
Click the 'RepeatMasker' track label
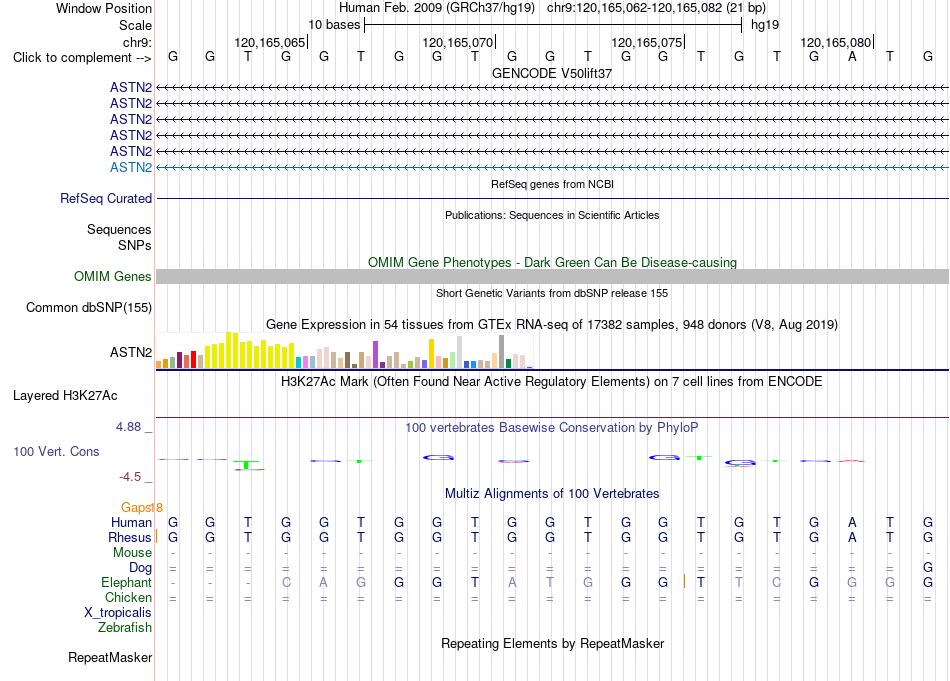110,657
